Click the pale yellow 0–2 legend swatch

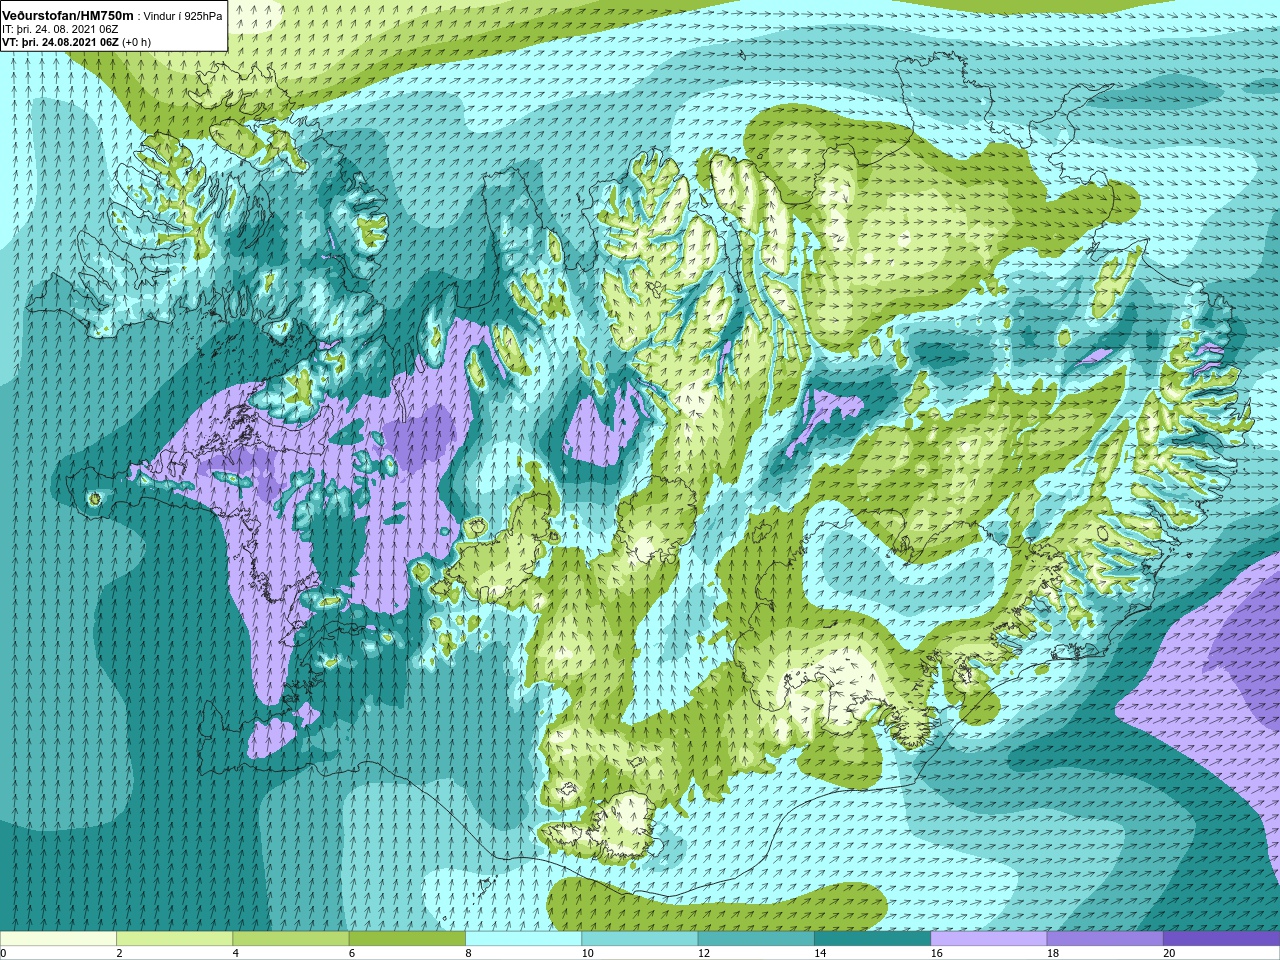click(x=58, y=939)
